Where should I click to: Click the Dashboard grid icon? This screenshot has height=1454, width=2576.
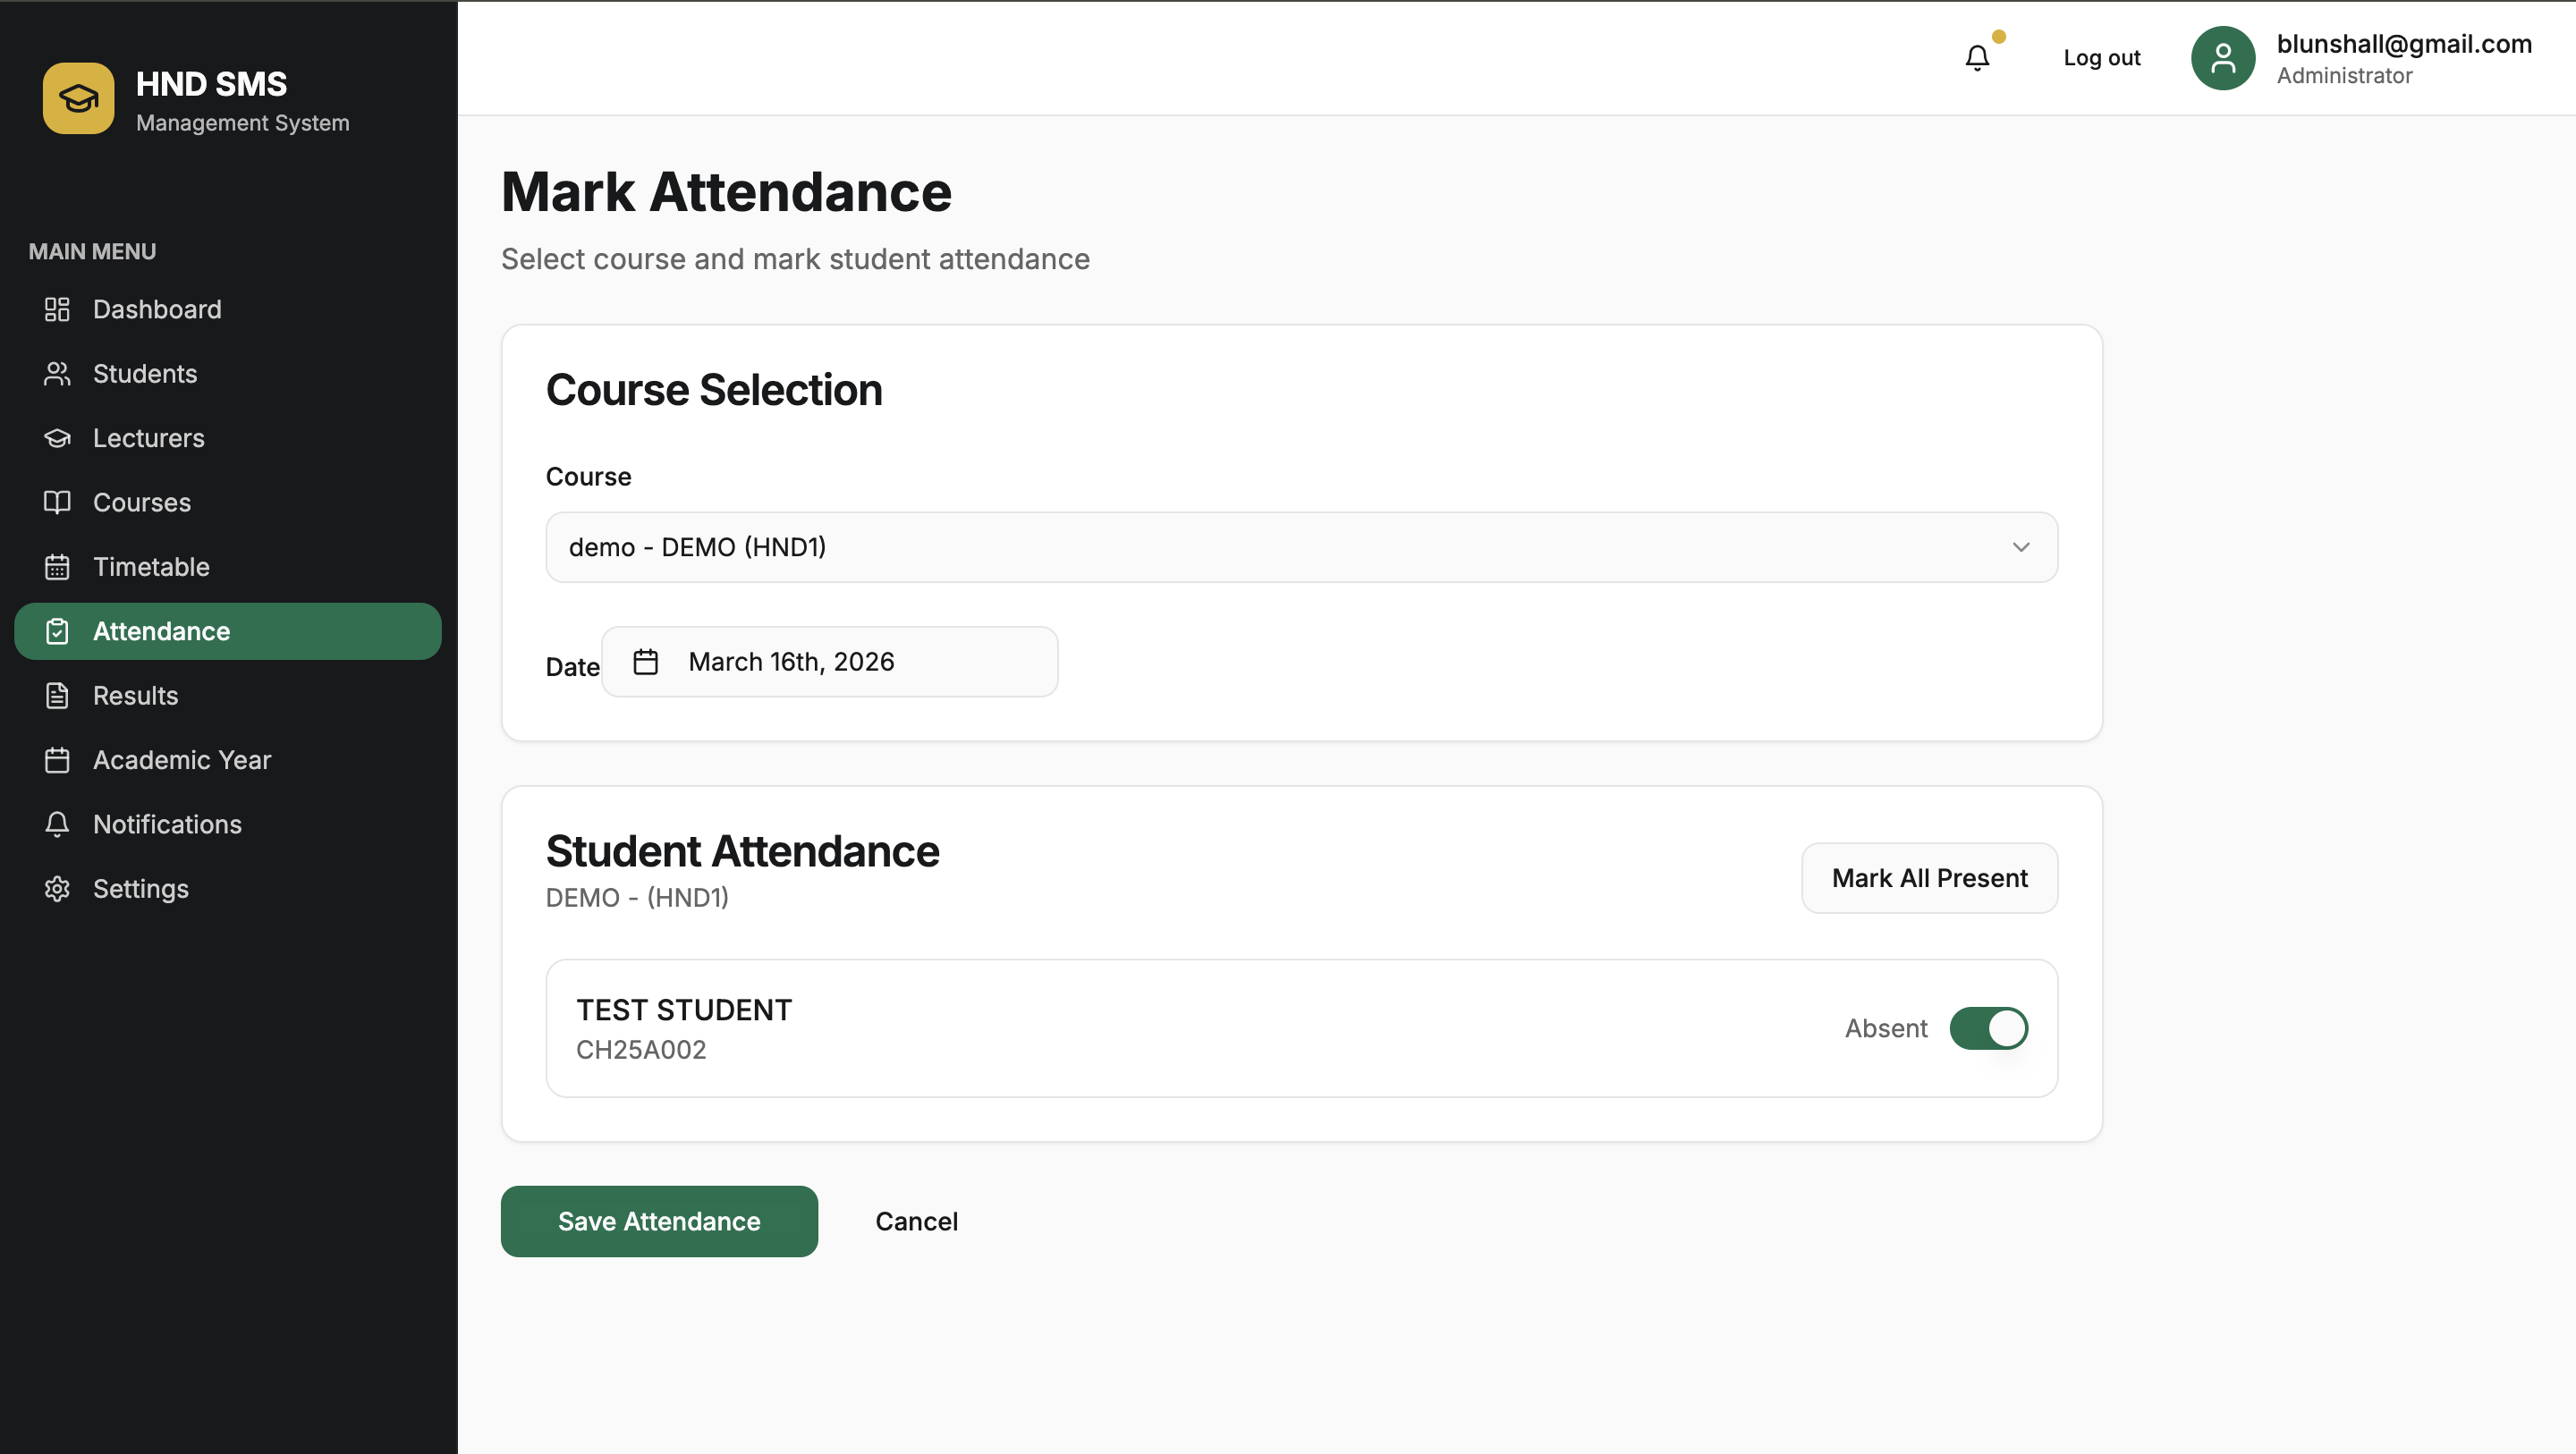pyautogui.click(x=57, y=309)
